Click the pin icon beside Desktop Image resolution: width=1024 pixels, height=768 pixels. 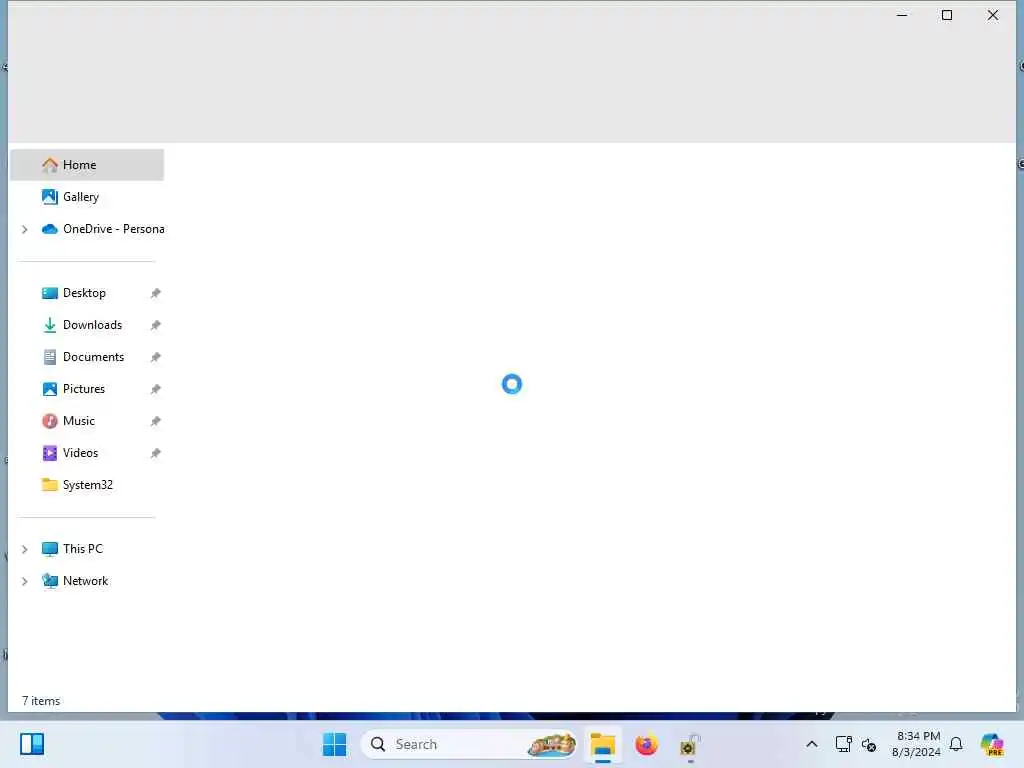[155, 293]
